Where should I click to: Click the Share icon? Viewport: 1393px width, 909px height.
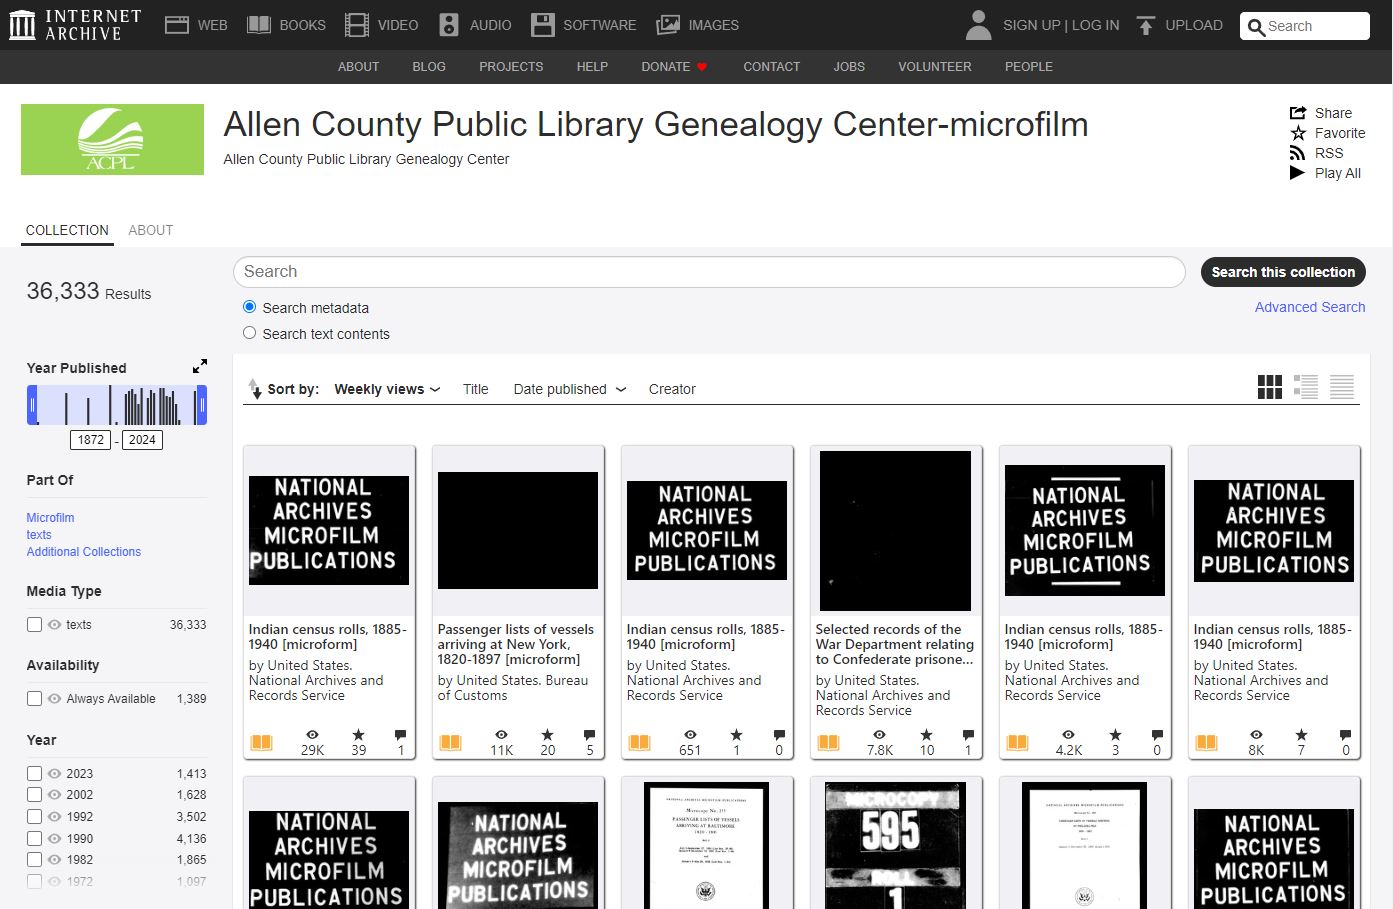(x=1298, y=113)
